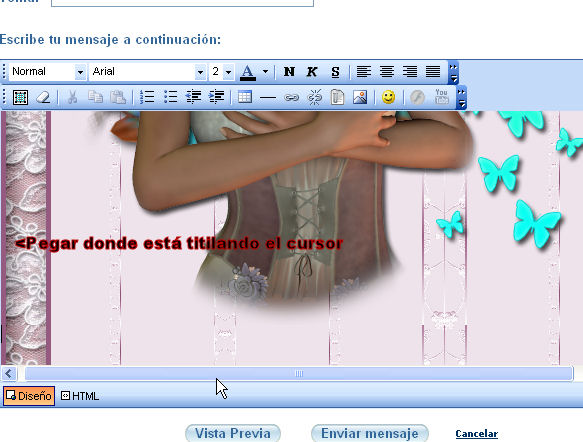Screen dimensions: 583x442
Task: Insert an image using the picture icon
Action: tap(360, 97)
